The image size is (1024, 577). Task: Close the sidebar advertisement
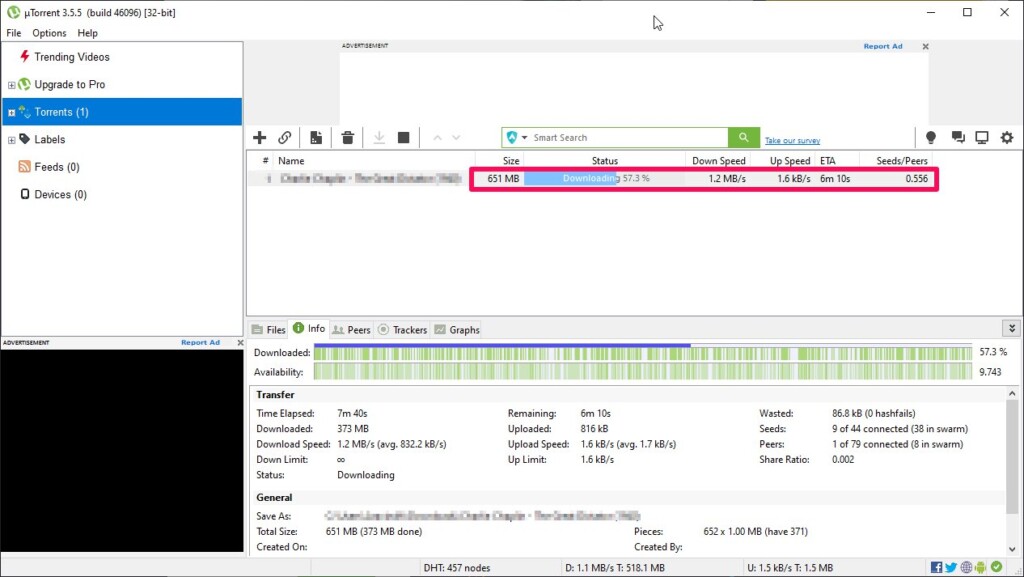240,342
